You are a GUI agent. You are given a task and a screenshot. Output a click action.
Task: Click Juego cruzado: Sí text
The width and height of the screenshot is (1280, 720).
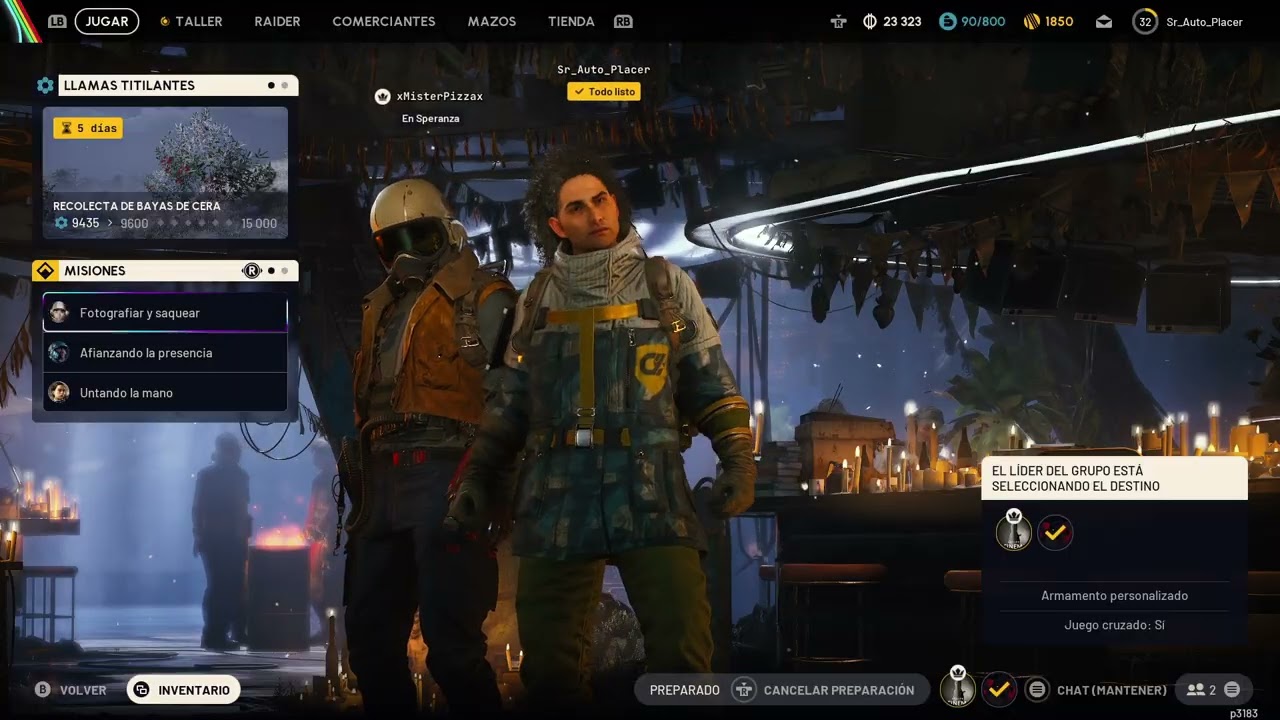(1115, 625)
